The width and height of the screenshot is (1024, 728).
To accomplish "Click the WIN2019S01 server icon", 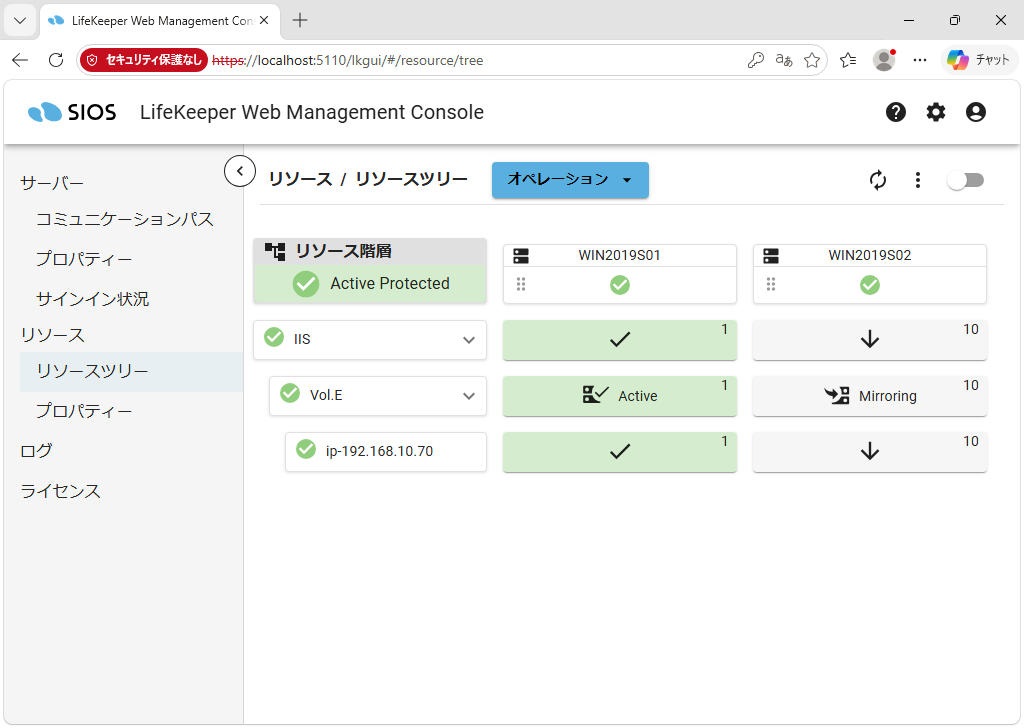I will tap(520, 256).
